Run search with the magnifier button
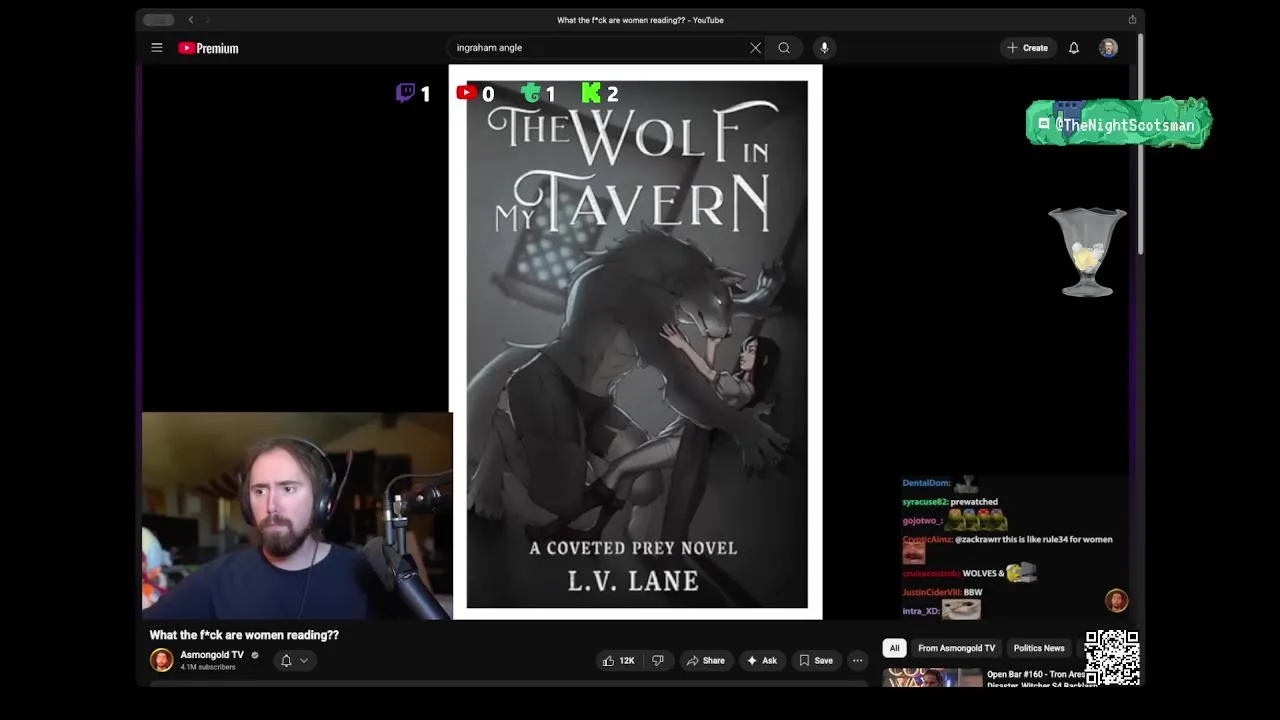Image resolution: width=1280 pixels, height=720 pixels. [x=784, y=48]
